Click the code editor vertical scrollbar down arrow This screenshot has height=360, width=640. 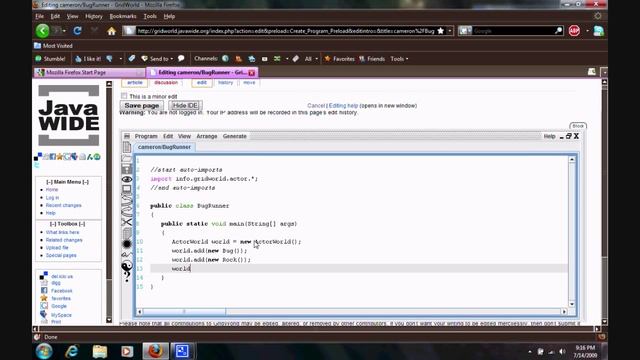pyautogui.click(x=572, y=304)
